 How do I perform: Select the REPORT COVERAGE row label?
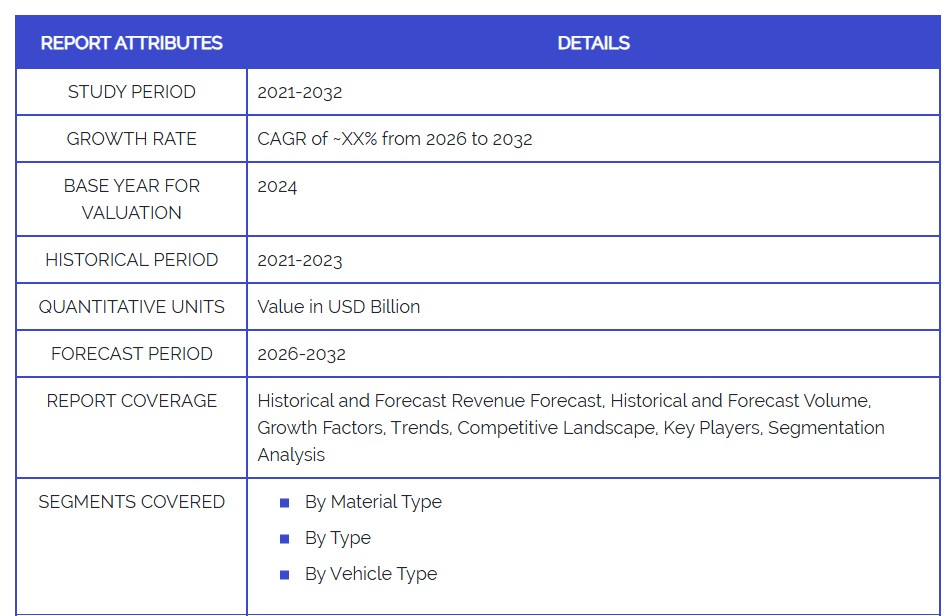[131, 401]
